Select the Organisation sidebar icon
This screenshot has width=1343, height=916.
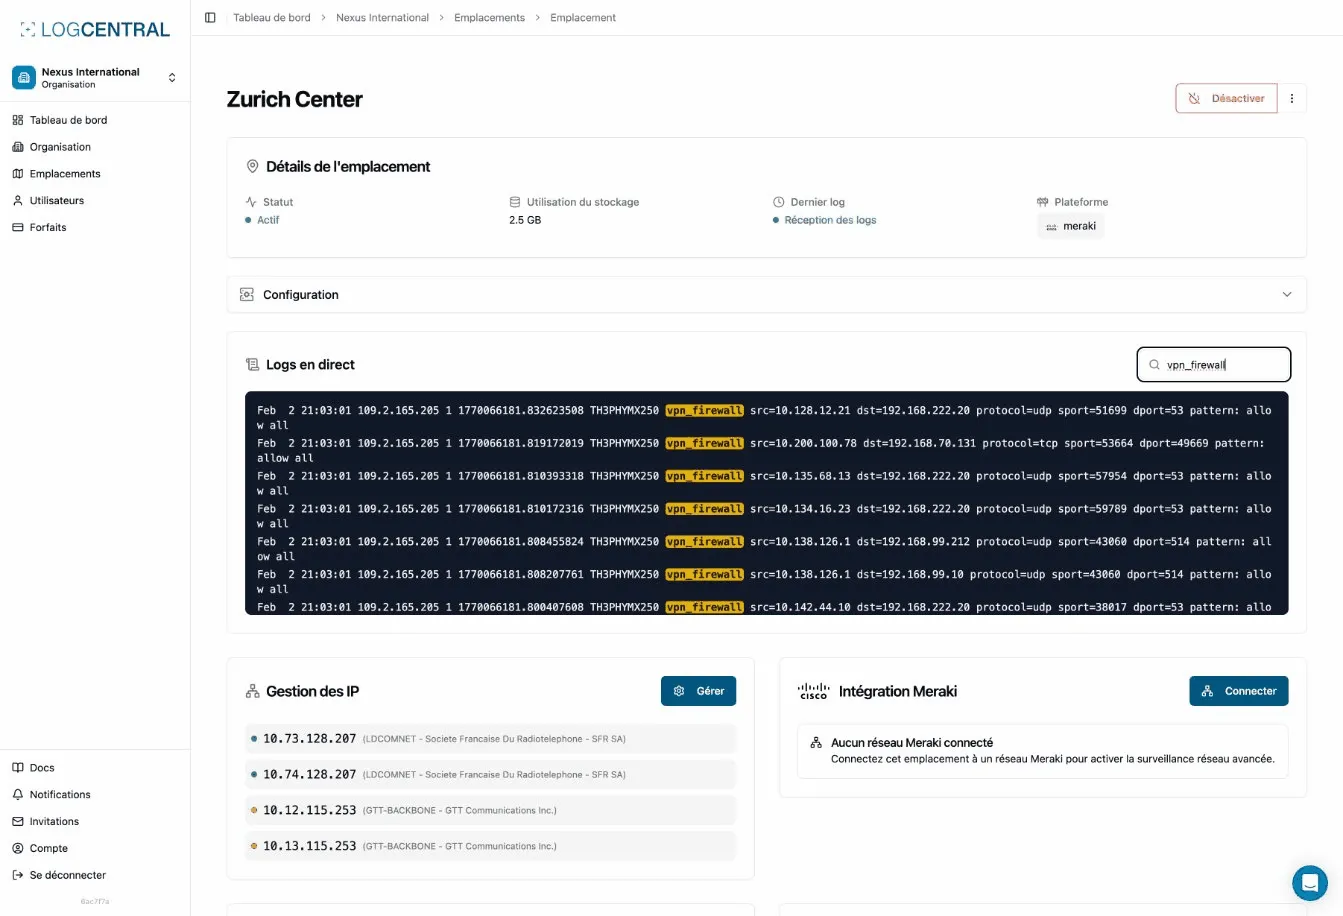18,146
